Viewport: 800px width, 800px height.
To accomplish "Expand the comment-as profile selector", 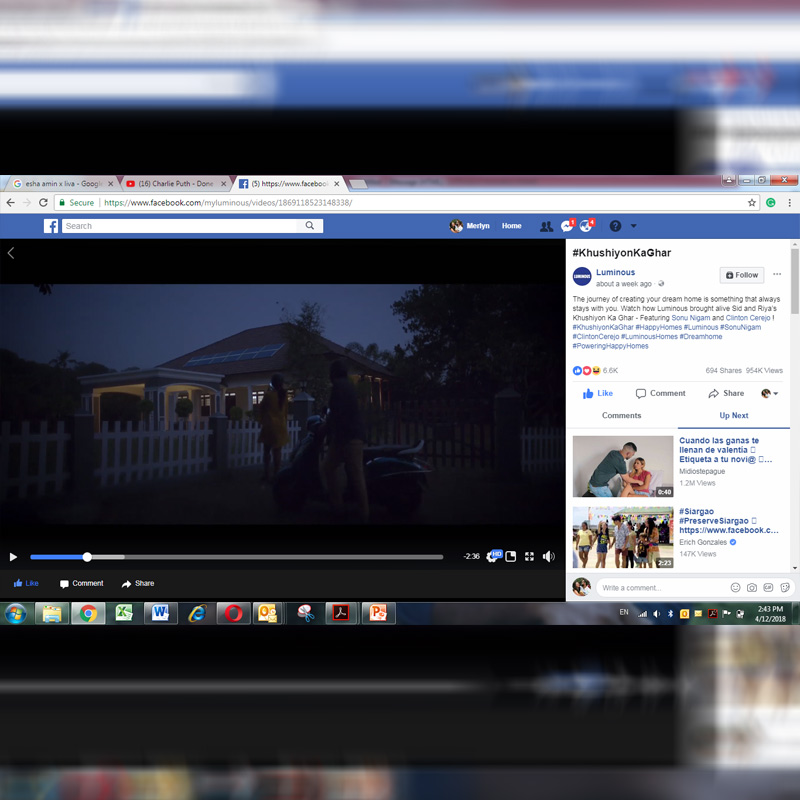I will click(x=770, y=394).
